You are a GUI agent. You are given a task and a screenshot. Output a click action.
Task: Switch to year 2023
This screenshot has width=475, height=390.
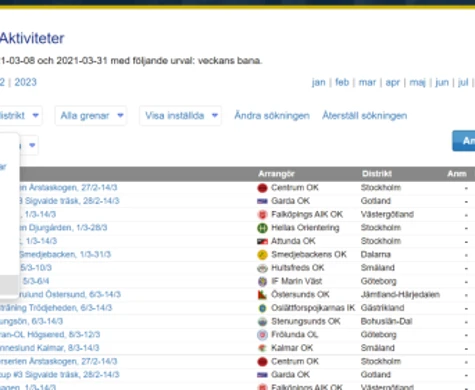point(25,82)
